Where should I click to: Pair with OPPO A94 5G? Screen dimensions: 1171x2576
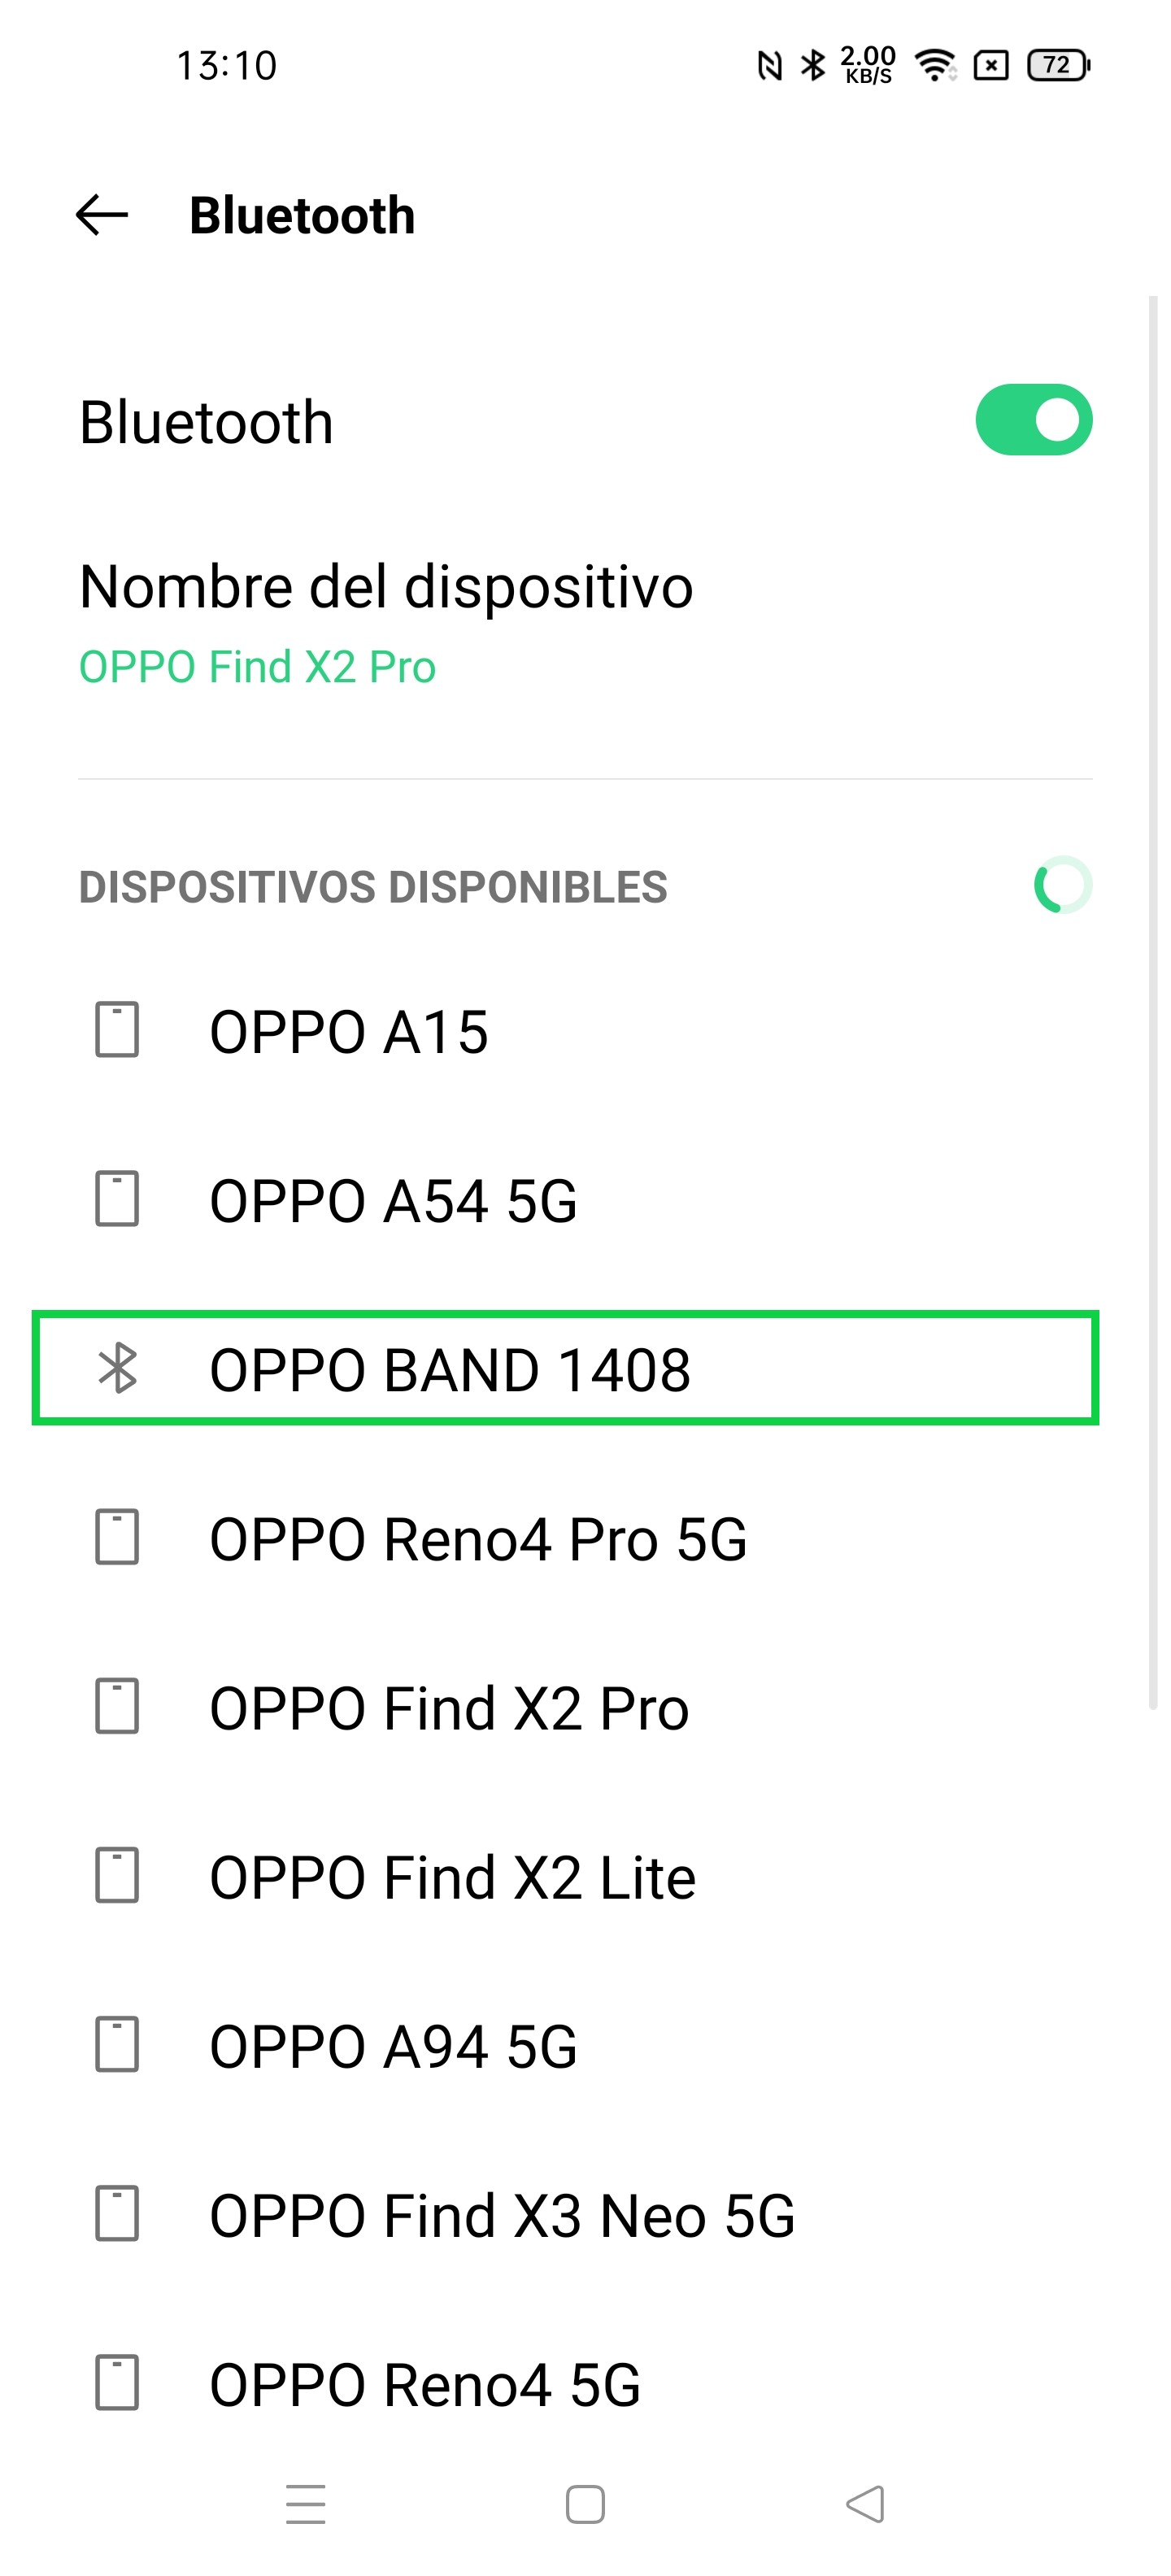click(393, 2045)
